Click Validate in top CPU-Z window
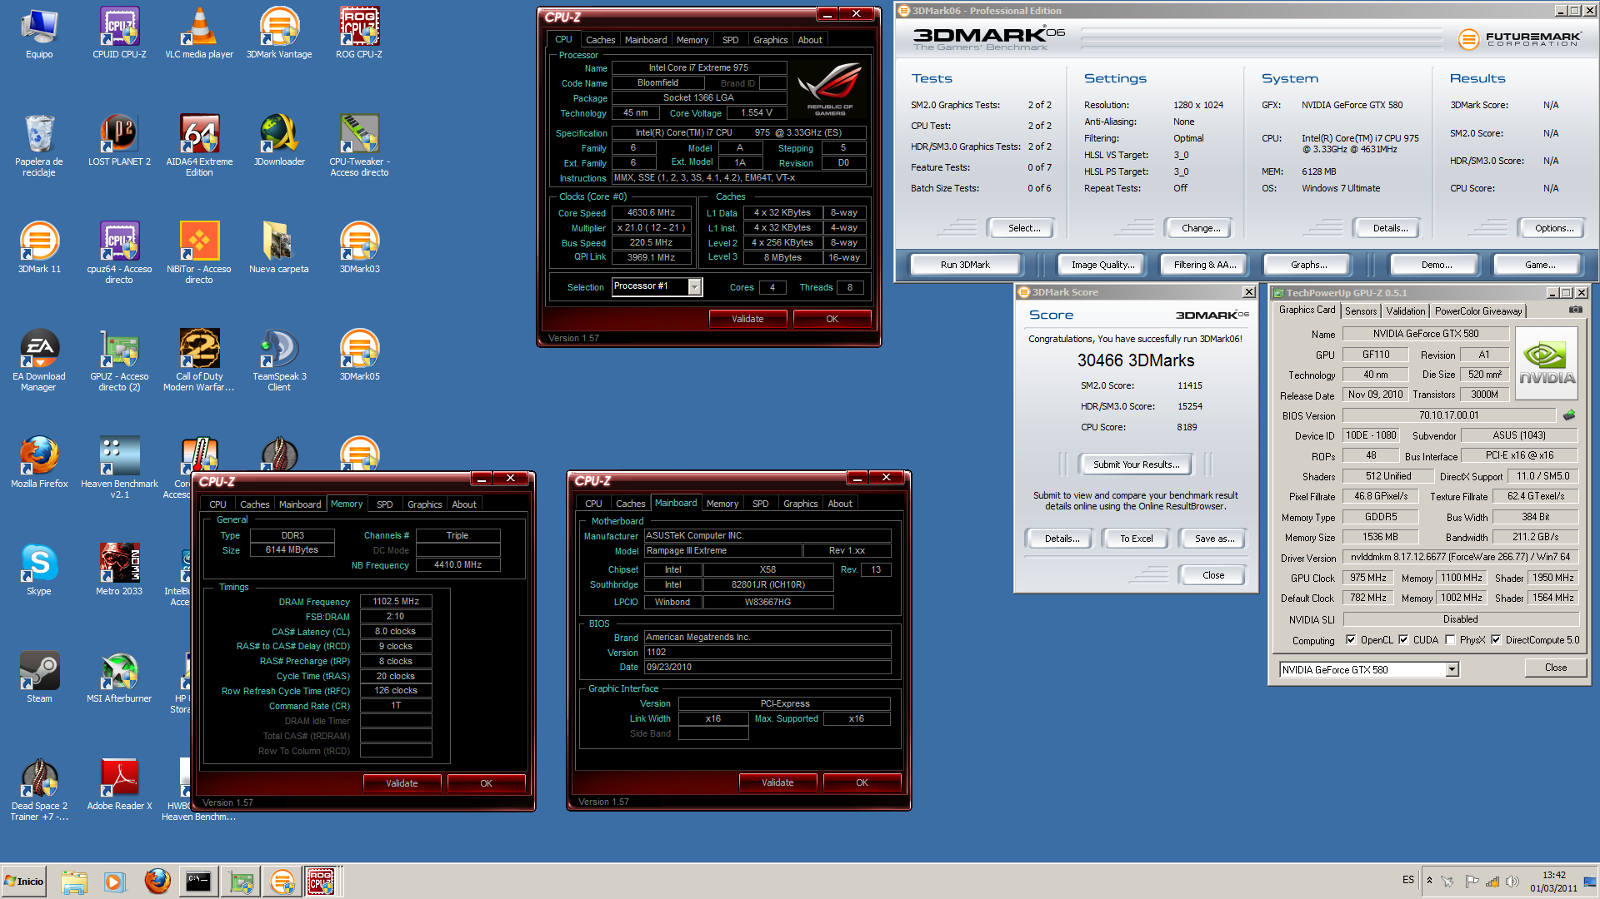The width and height of the screenshot is (1600, 899). click(747, 319)
